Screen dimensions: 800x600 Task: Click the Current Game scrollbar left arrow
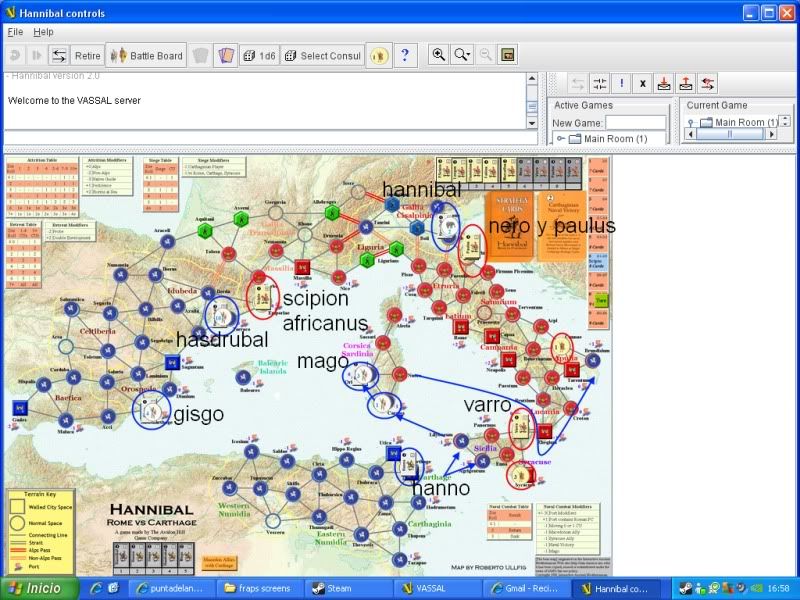click(691, 134)
